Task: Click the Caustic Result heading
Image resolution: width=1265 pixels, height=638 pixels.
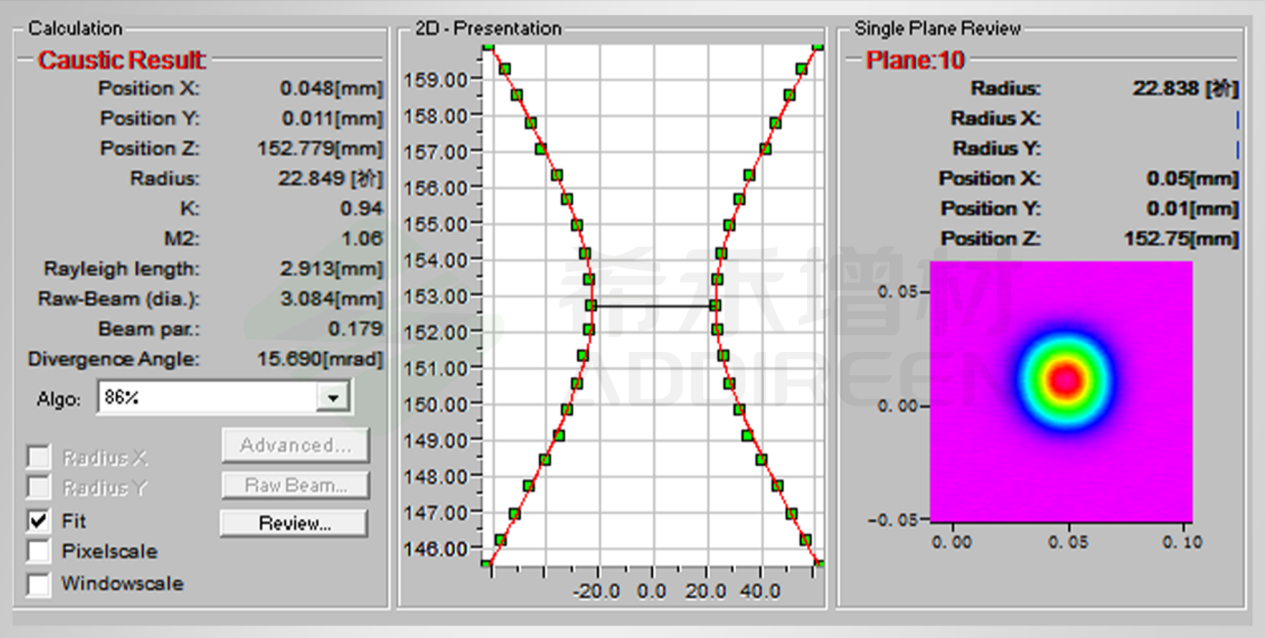Action: (x=122, y=60)
